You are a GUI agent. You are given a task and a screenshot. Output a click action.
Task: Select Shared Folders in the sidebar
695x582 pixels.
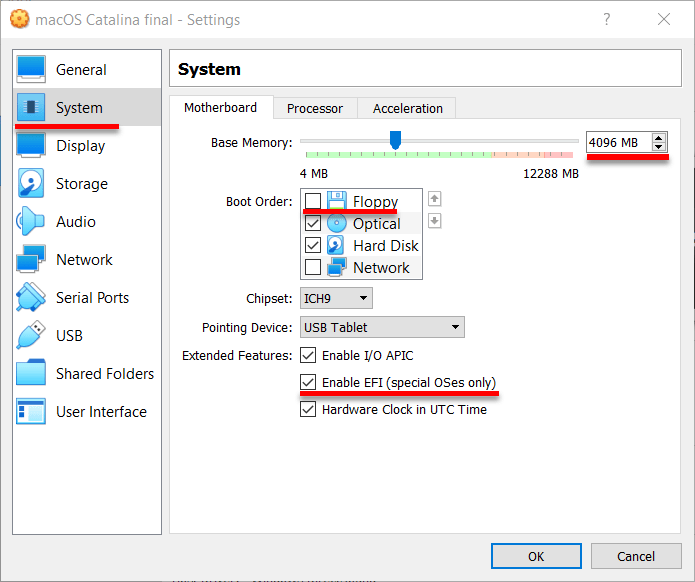point(87,373)
